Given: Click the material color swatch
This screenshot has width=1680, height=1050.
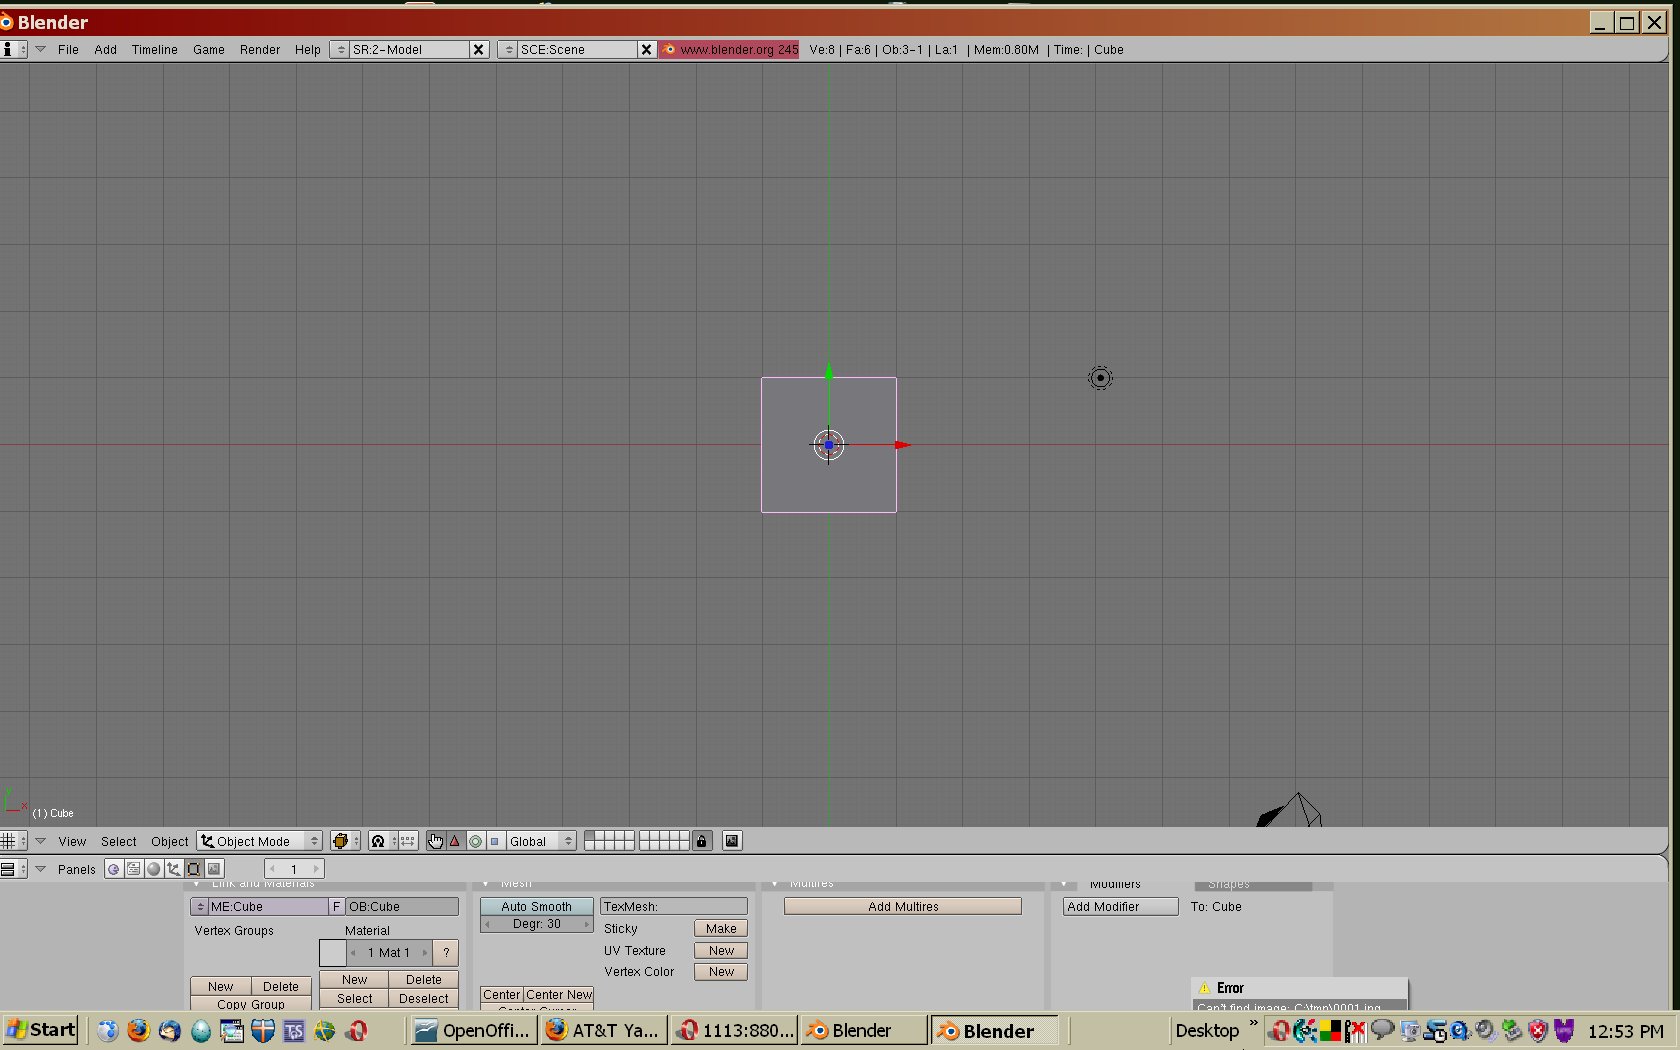Looking at the screenshot, I should coord(333,953).
